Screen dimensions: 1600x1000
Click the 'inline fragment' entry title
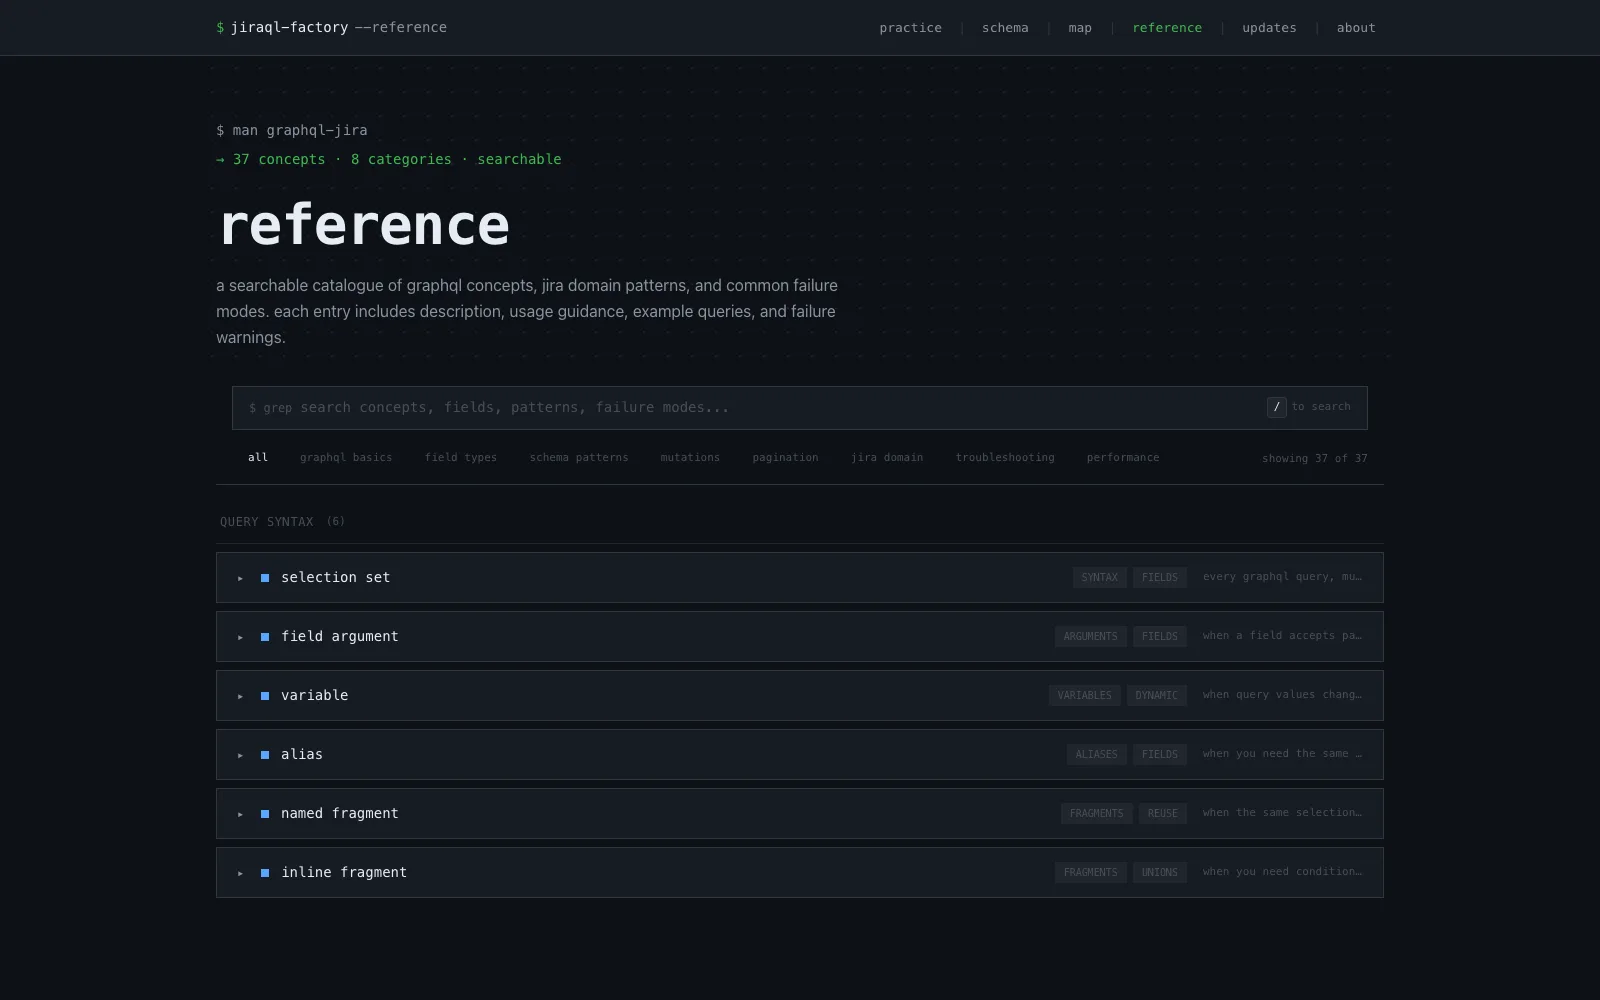point(344,872)
